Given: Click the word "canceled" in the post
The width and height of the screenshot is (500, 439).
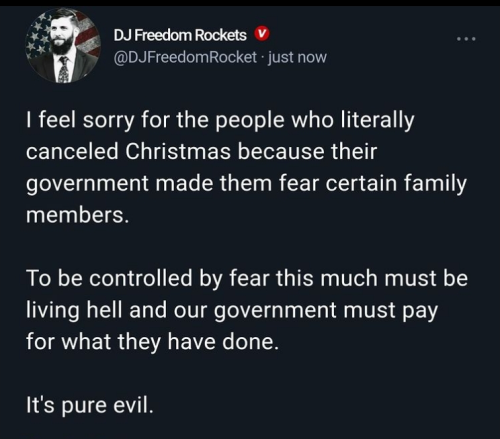Looking at the screenshot, I should 72,151.
